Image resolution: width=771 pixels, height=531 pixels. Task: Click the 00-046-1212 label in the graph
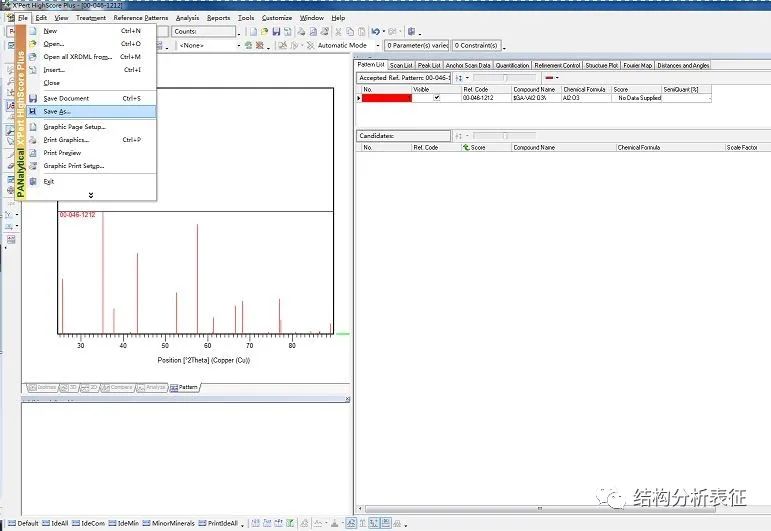pos(77,215)
